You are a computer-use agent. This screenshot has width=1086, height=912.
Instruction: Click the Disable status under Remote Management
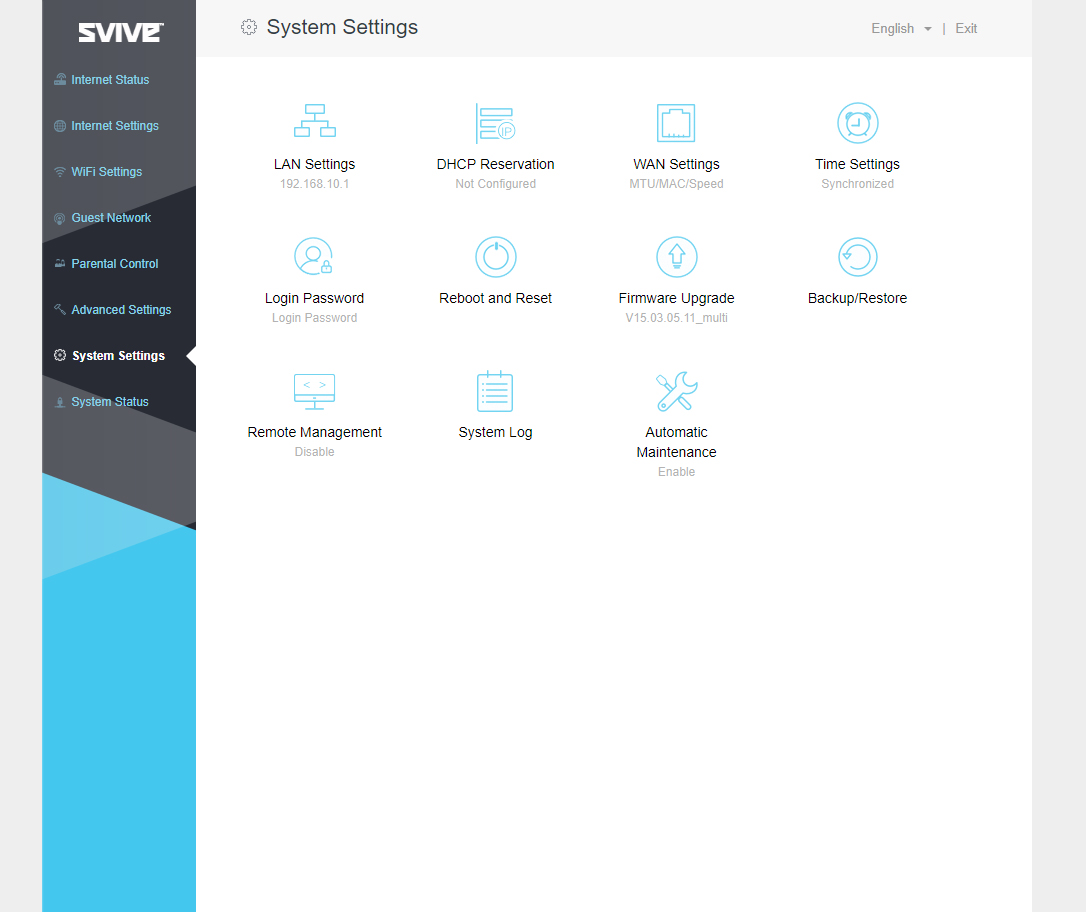point(314,451)
